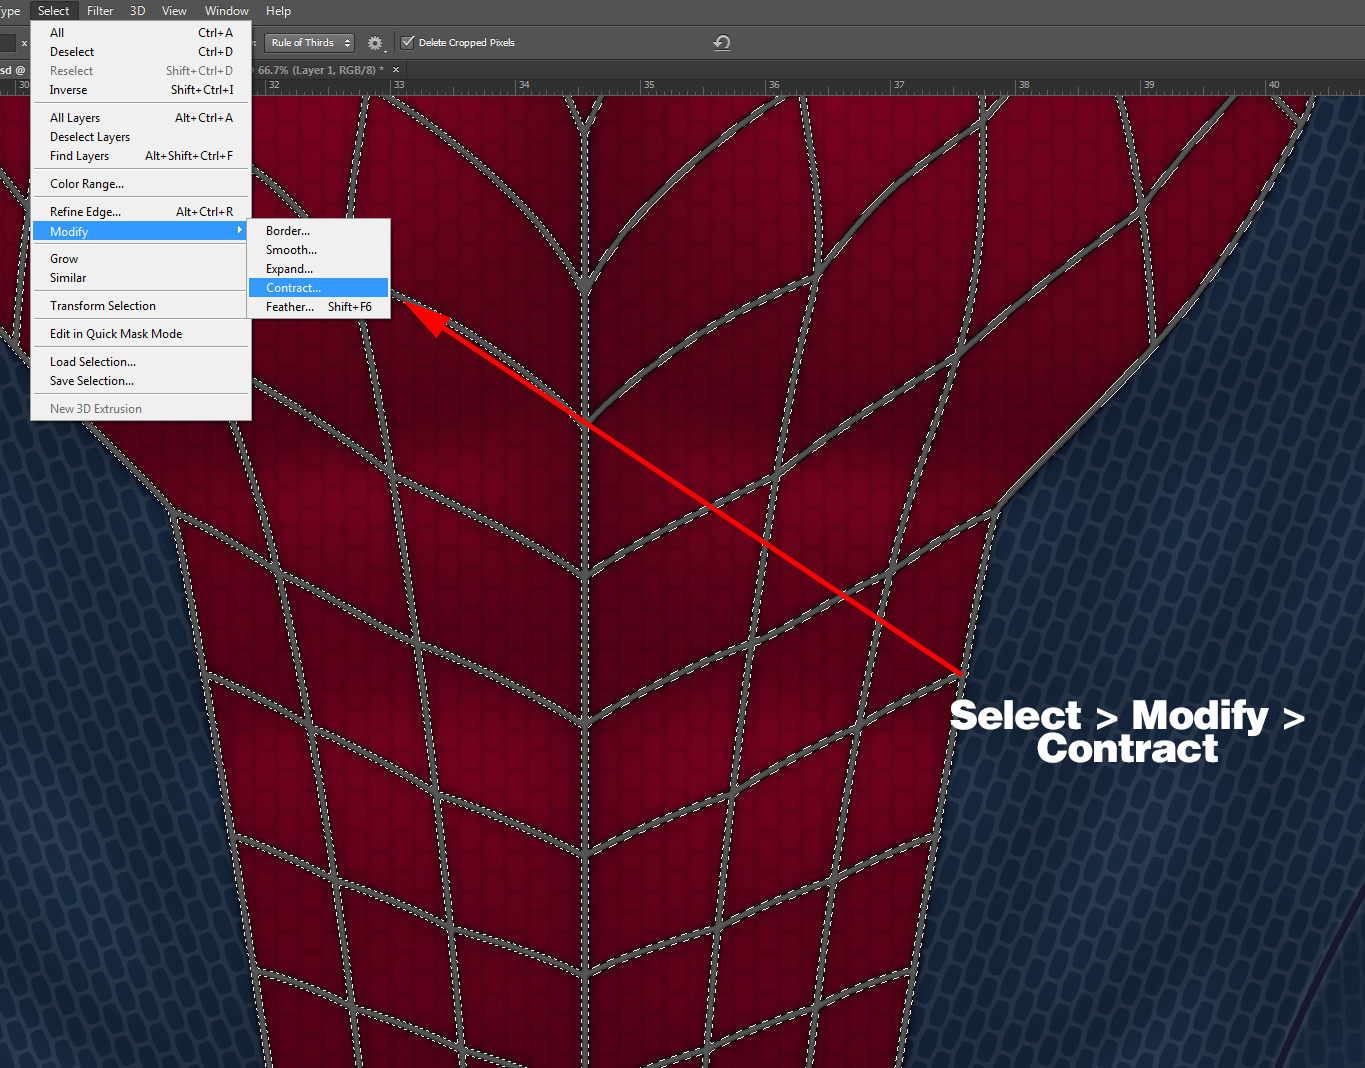The width and height of the screenshot is (1365, 1068).
Task: Choose Transform Selection
Action: tap(141, 306)
